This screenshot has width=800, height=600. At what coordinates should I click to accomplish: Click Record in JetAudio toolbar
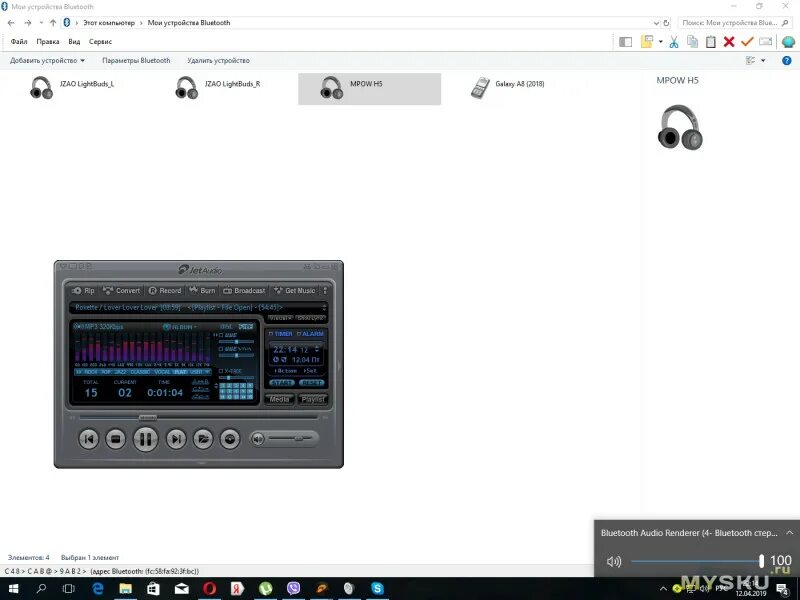pyautogui.click(x=165, y=291)
